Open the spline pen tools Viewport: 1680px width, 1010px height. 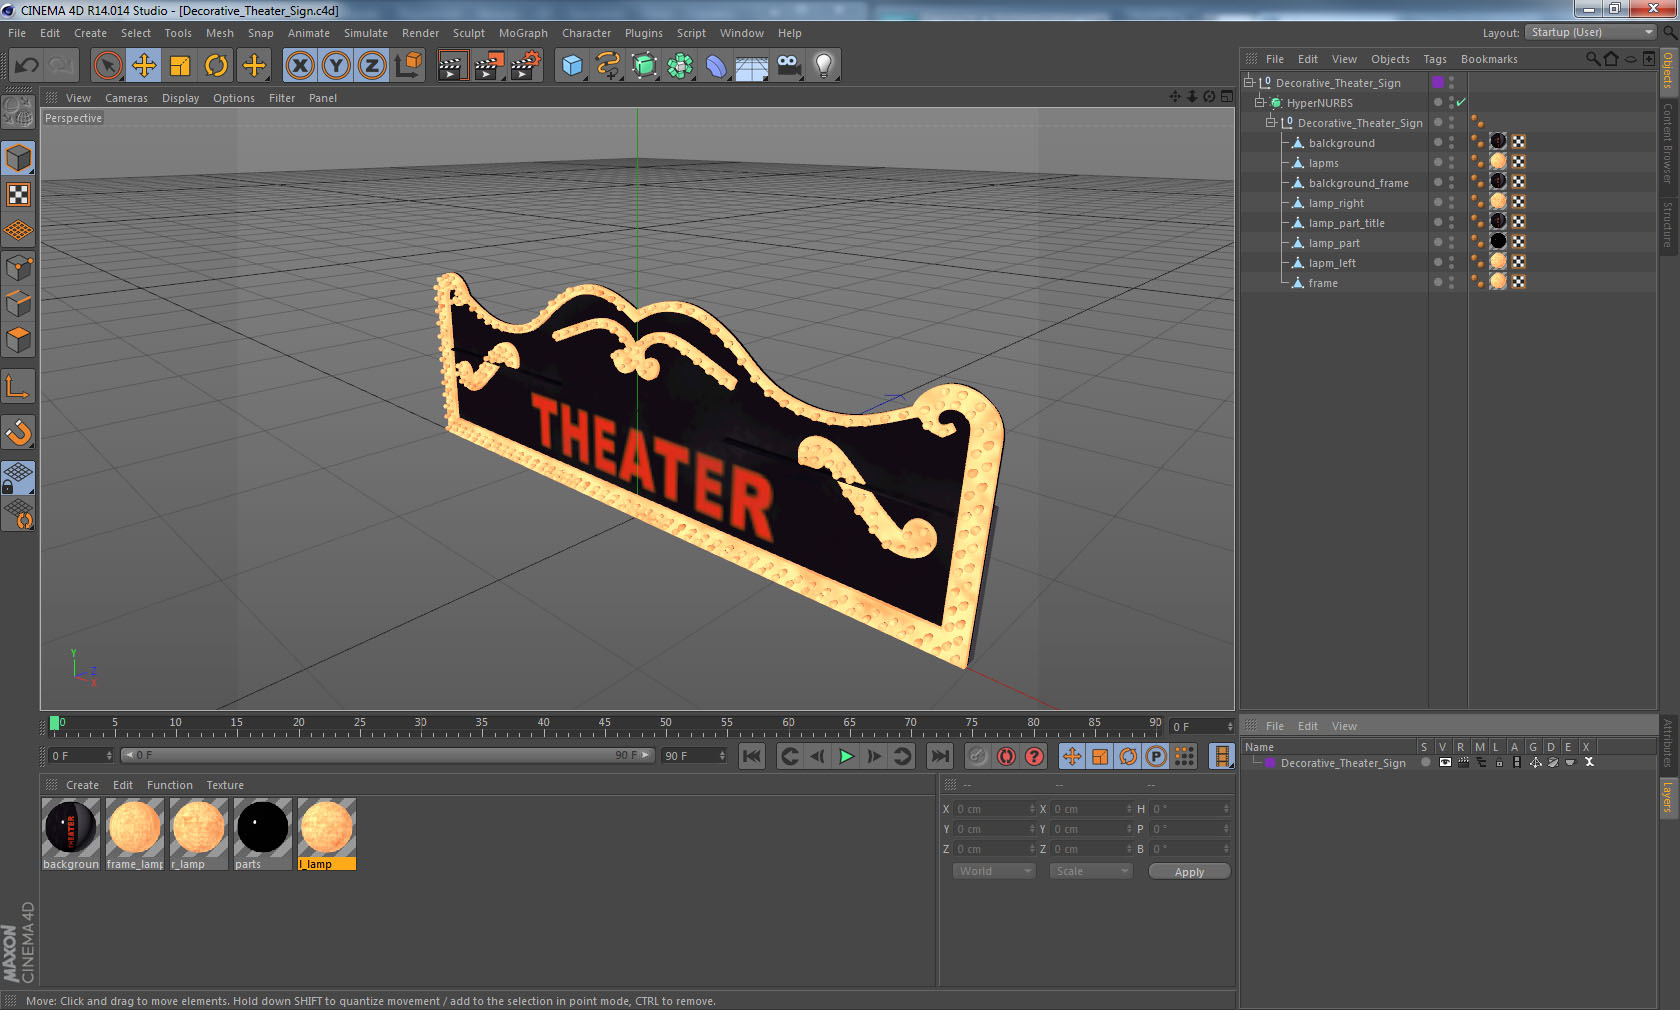coord(608,66)
